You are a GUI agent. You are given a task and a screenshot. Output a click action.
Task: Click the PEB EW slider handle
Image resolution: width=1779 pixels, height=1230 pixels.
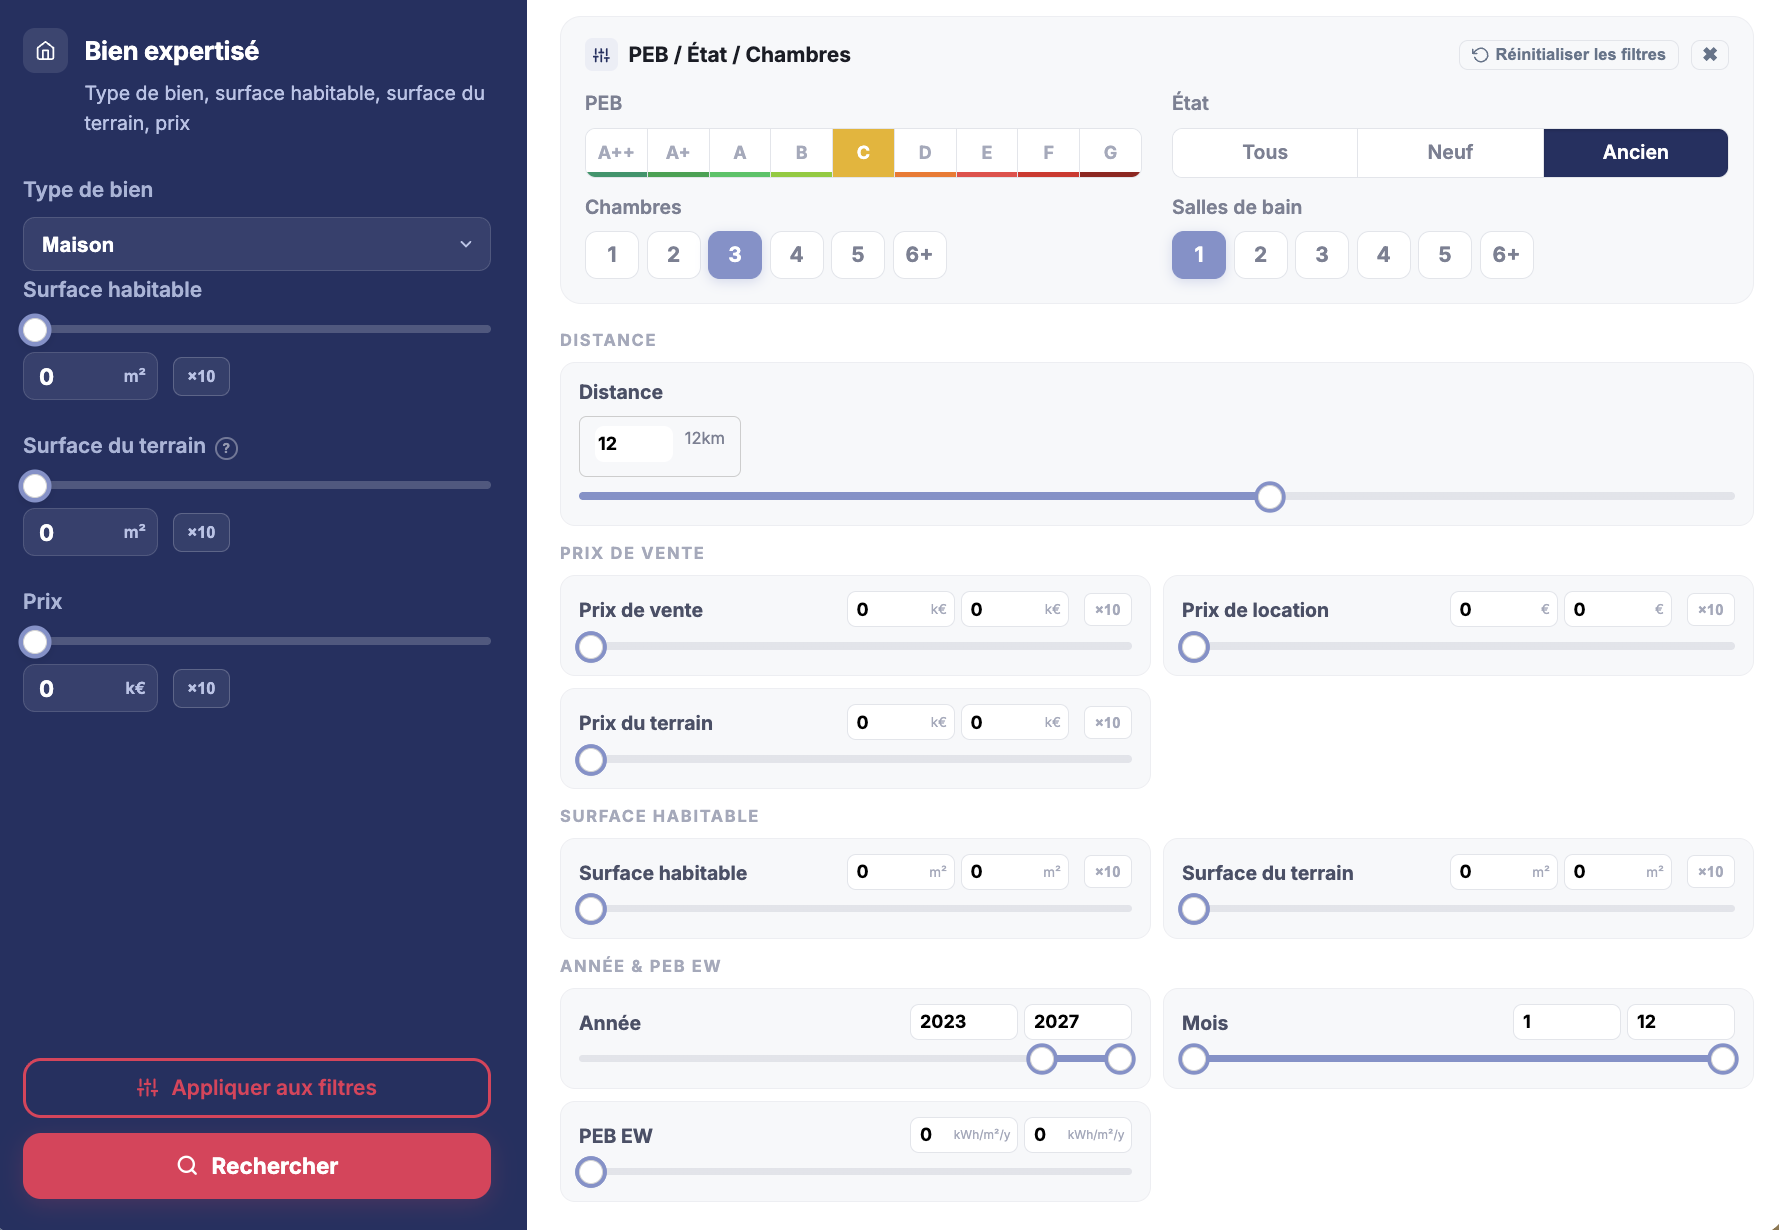[591, 1172]
